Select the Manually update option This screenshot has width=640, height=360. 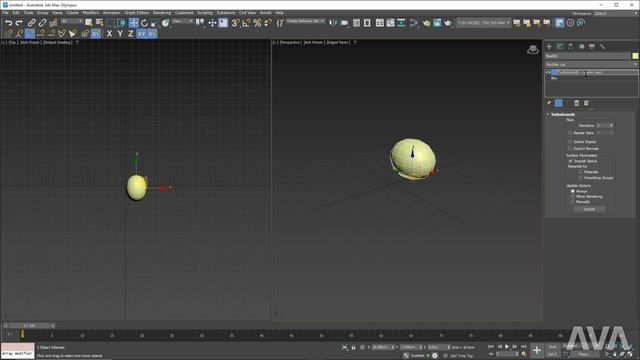(572, 202)
